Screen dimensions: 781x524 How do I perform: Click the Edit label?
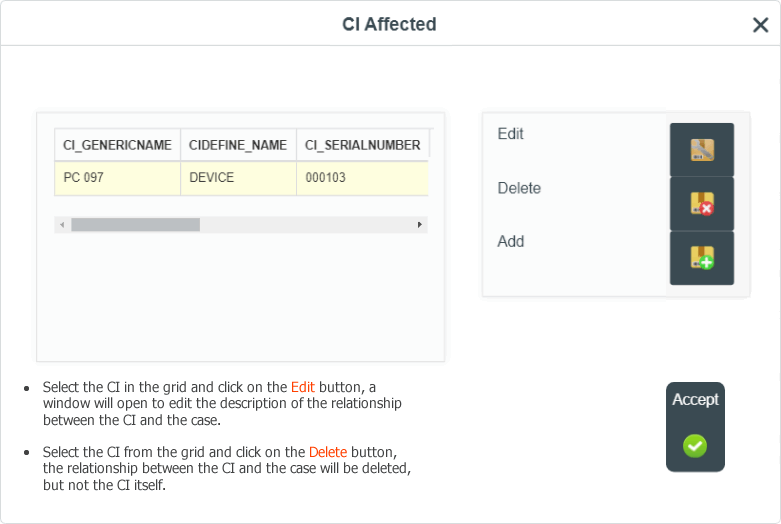coord(511,133)
